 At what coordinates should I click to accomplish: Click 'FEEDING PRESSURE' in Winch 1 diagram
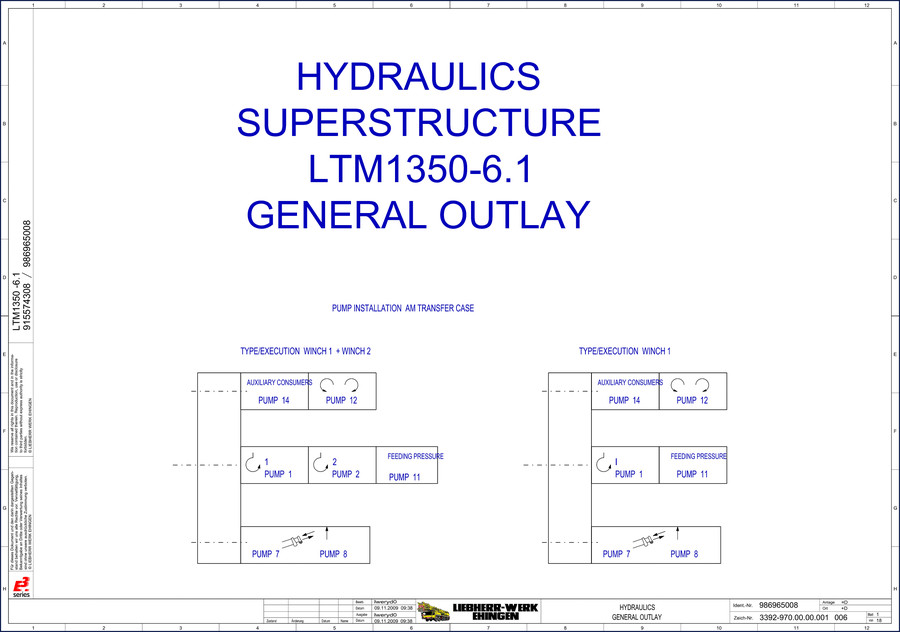point(699,456)
